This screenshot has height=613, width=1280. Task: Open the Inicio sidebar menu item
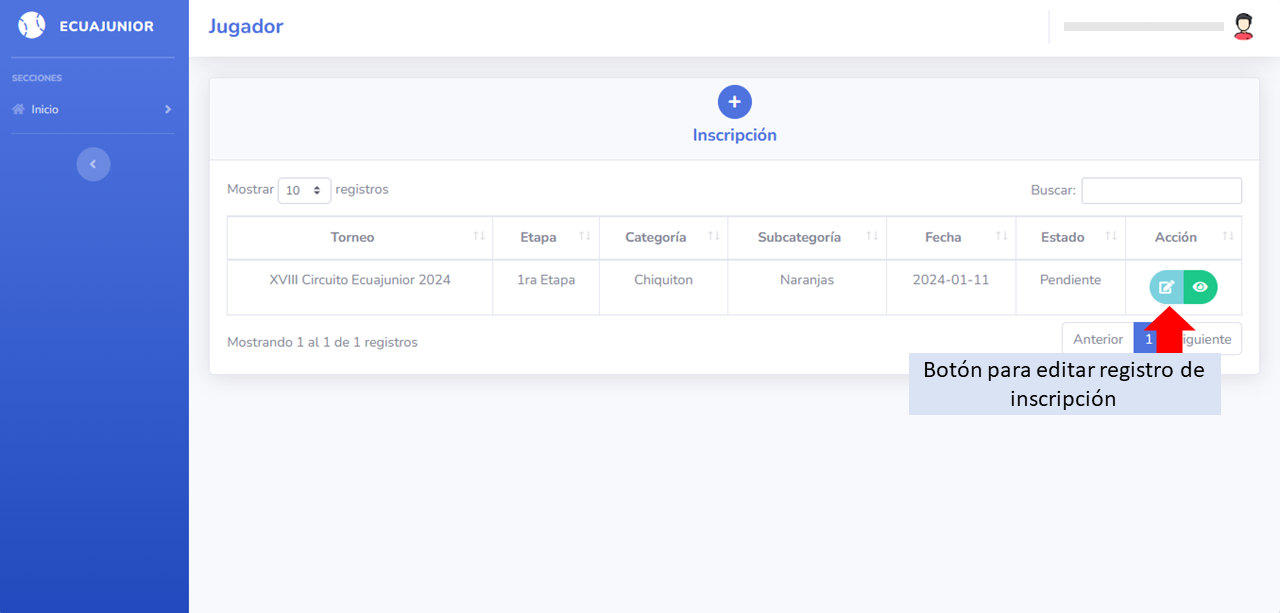coord(45,110)
